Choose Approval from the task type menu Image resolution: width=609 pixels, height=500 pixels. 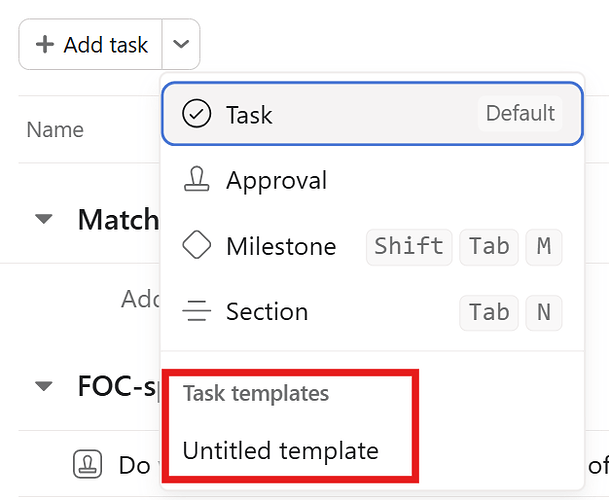click(372, 180)
